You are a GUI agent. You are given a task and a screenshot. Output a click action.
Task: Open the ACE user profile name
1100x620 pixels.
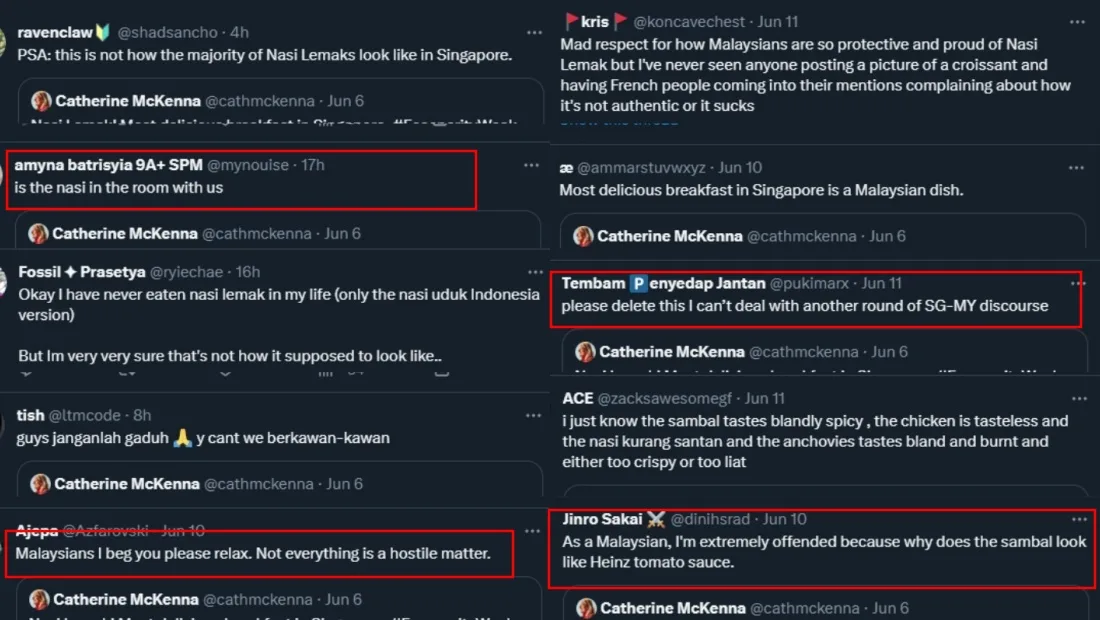tap(578, 399)
